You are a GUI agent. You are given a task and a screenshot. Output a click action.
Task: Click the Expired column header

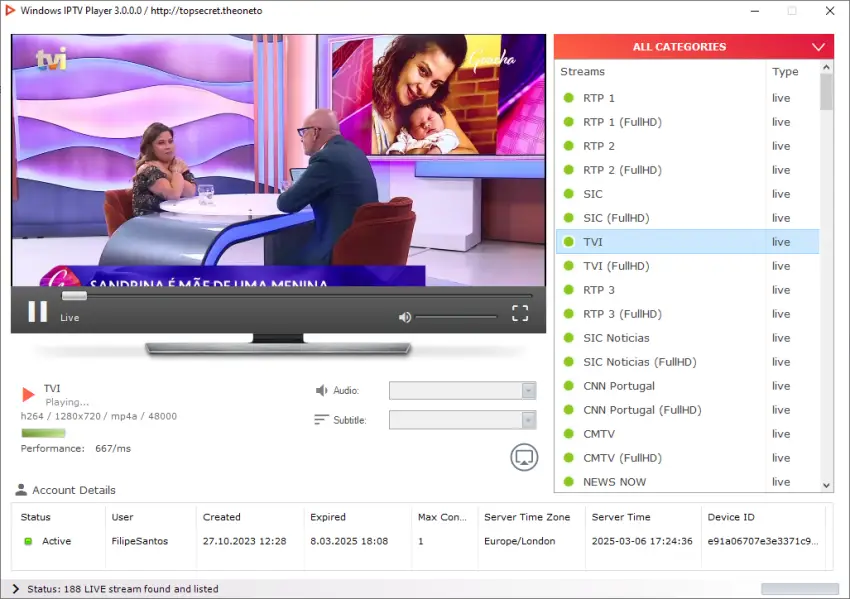click(x=327, y=517)
